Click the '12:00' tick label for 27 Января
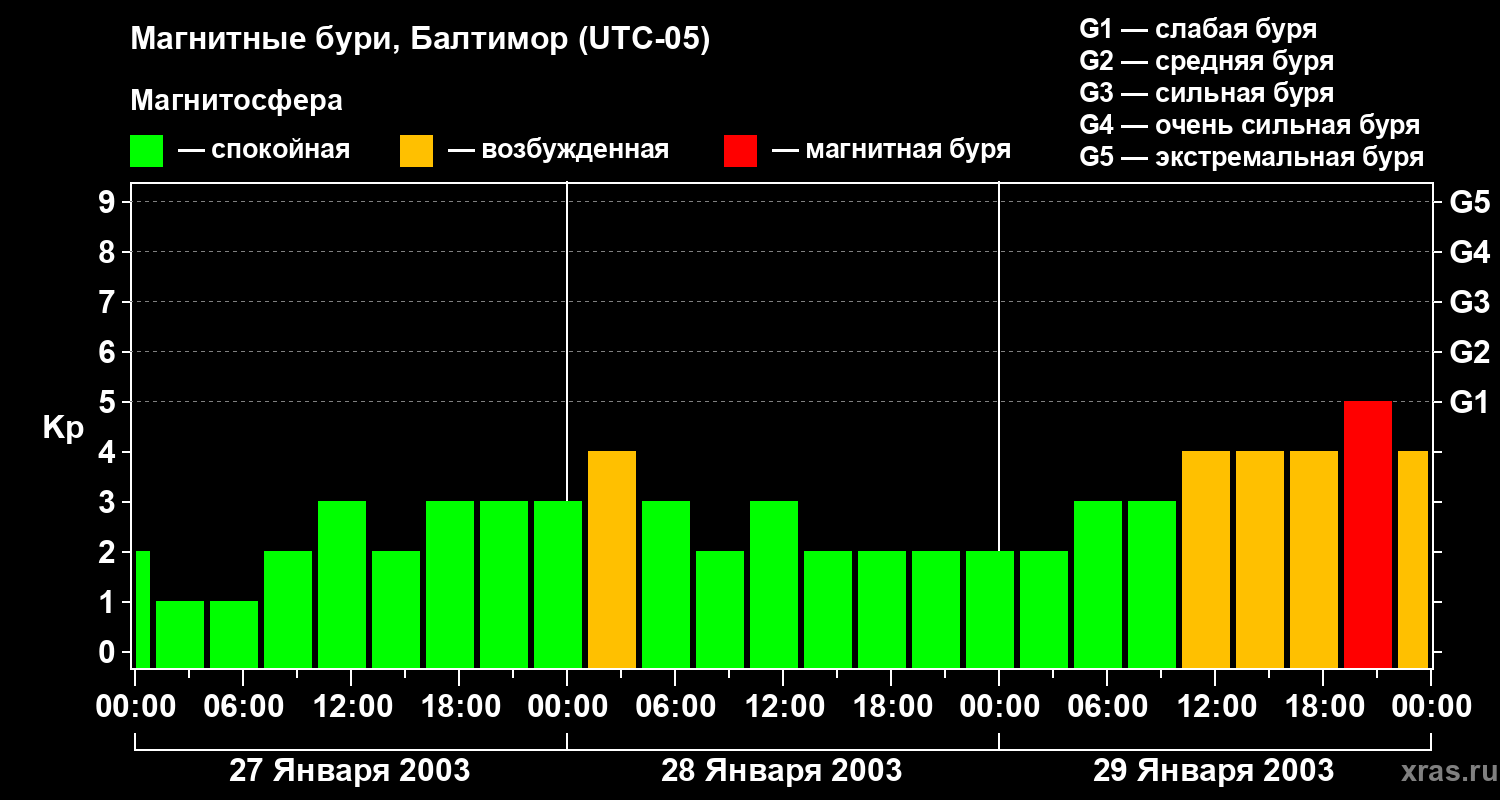Image resolution: width=1500 pixels, height=800 pixels. [351, 706]
